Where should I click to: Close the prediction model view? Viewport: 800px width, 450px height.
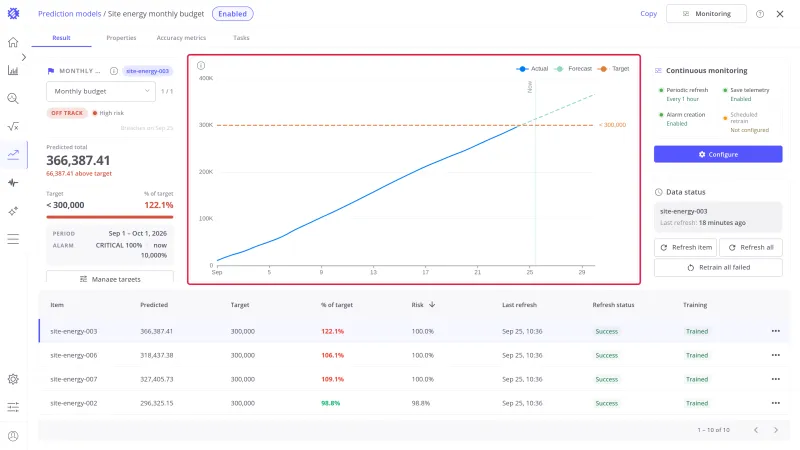780,14
